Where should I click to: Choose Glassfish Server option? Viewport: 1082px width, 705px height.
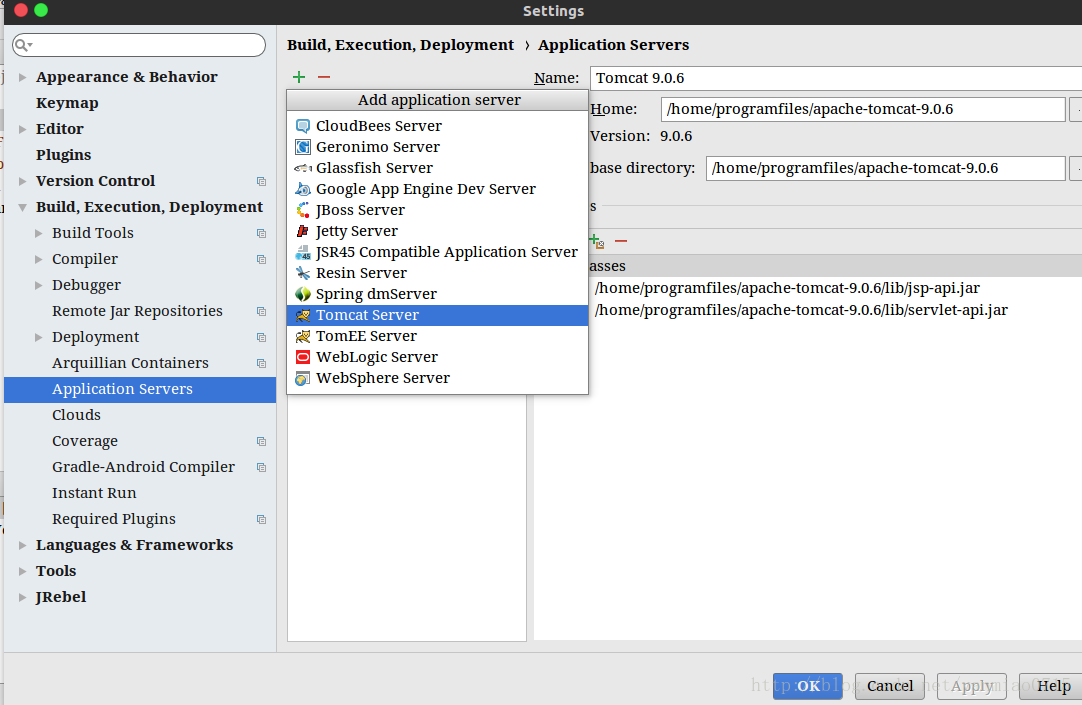click(437, 168)
